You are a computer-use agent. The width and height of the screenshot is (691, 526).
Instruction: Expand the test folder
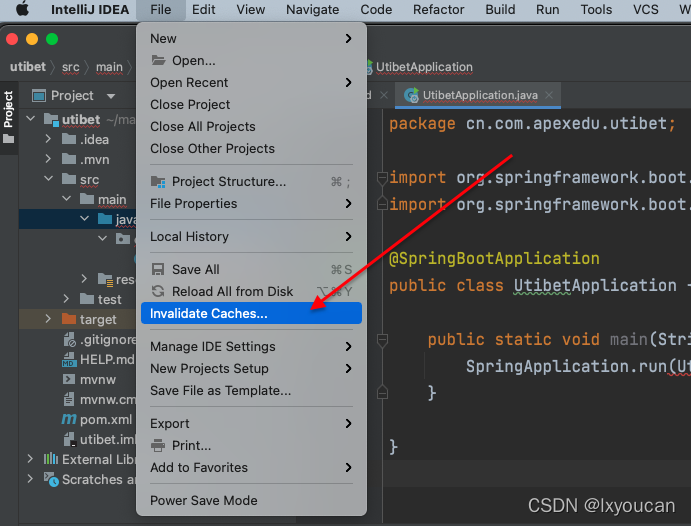point(66,299)
